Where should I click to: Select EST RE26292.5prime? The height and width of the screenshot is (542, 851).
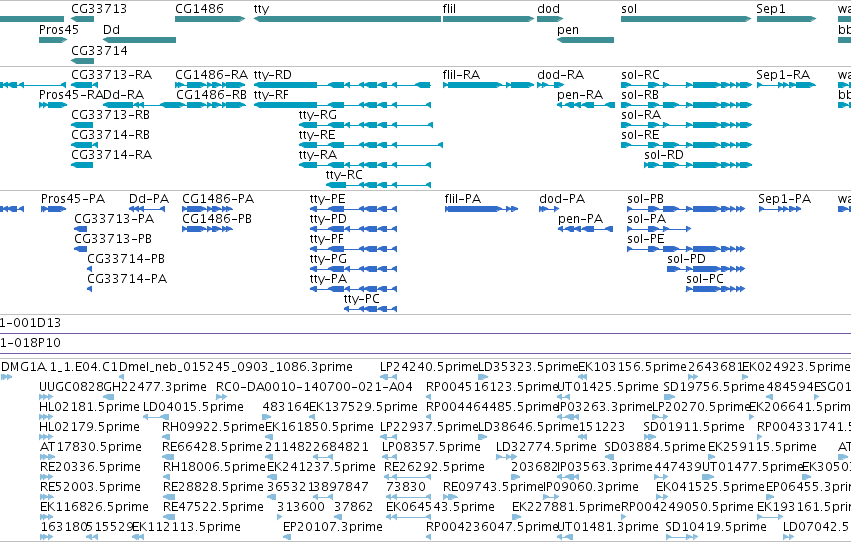(434, 467)
